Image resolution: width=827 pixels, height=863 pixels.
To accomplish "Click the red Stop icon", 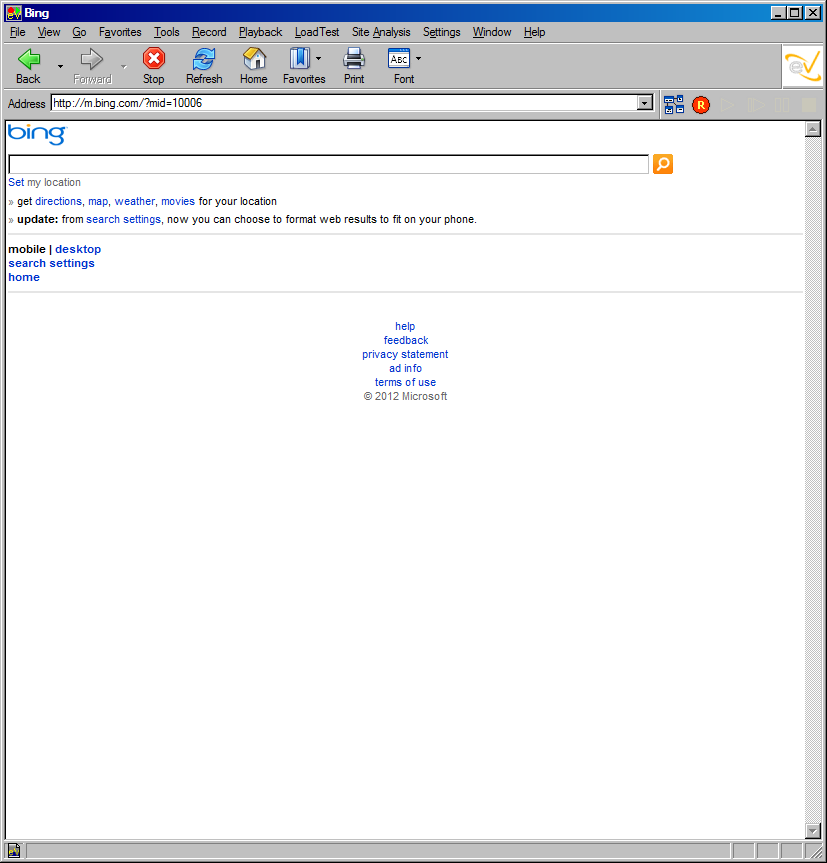I will (x=154, y=58).
